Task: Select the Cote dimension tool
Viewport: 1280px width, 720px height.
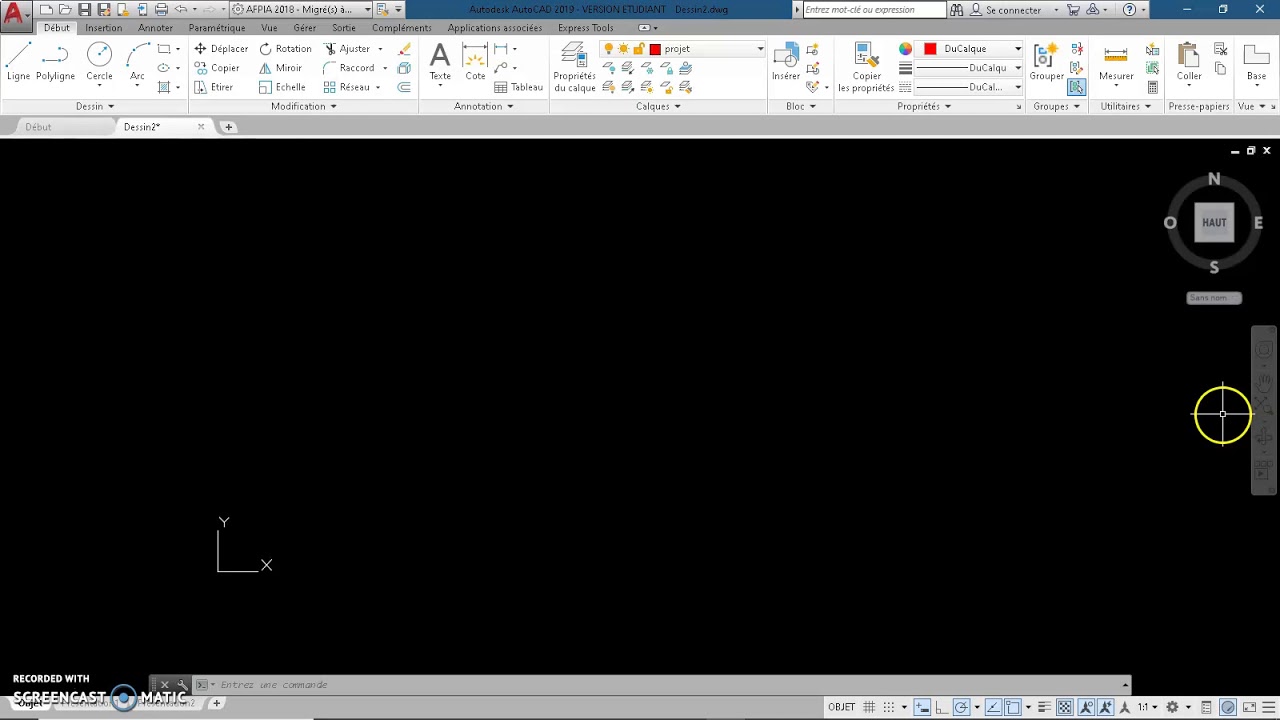Action: click(x=475, y=62)
